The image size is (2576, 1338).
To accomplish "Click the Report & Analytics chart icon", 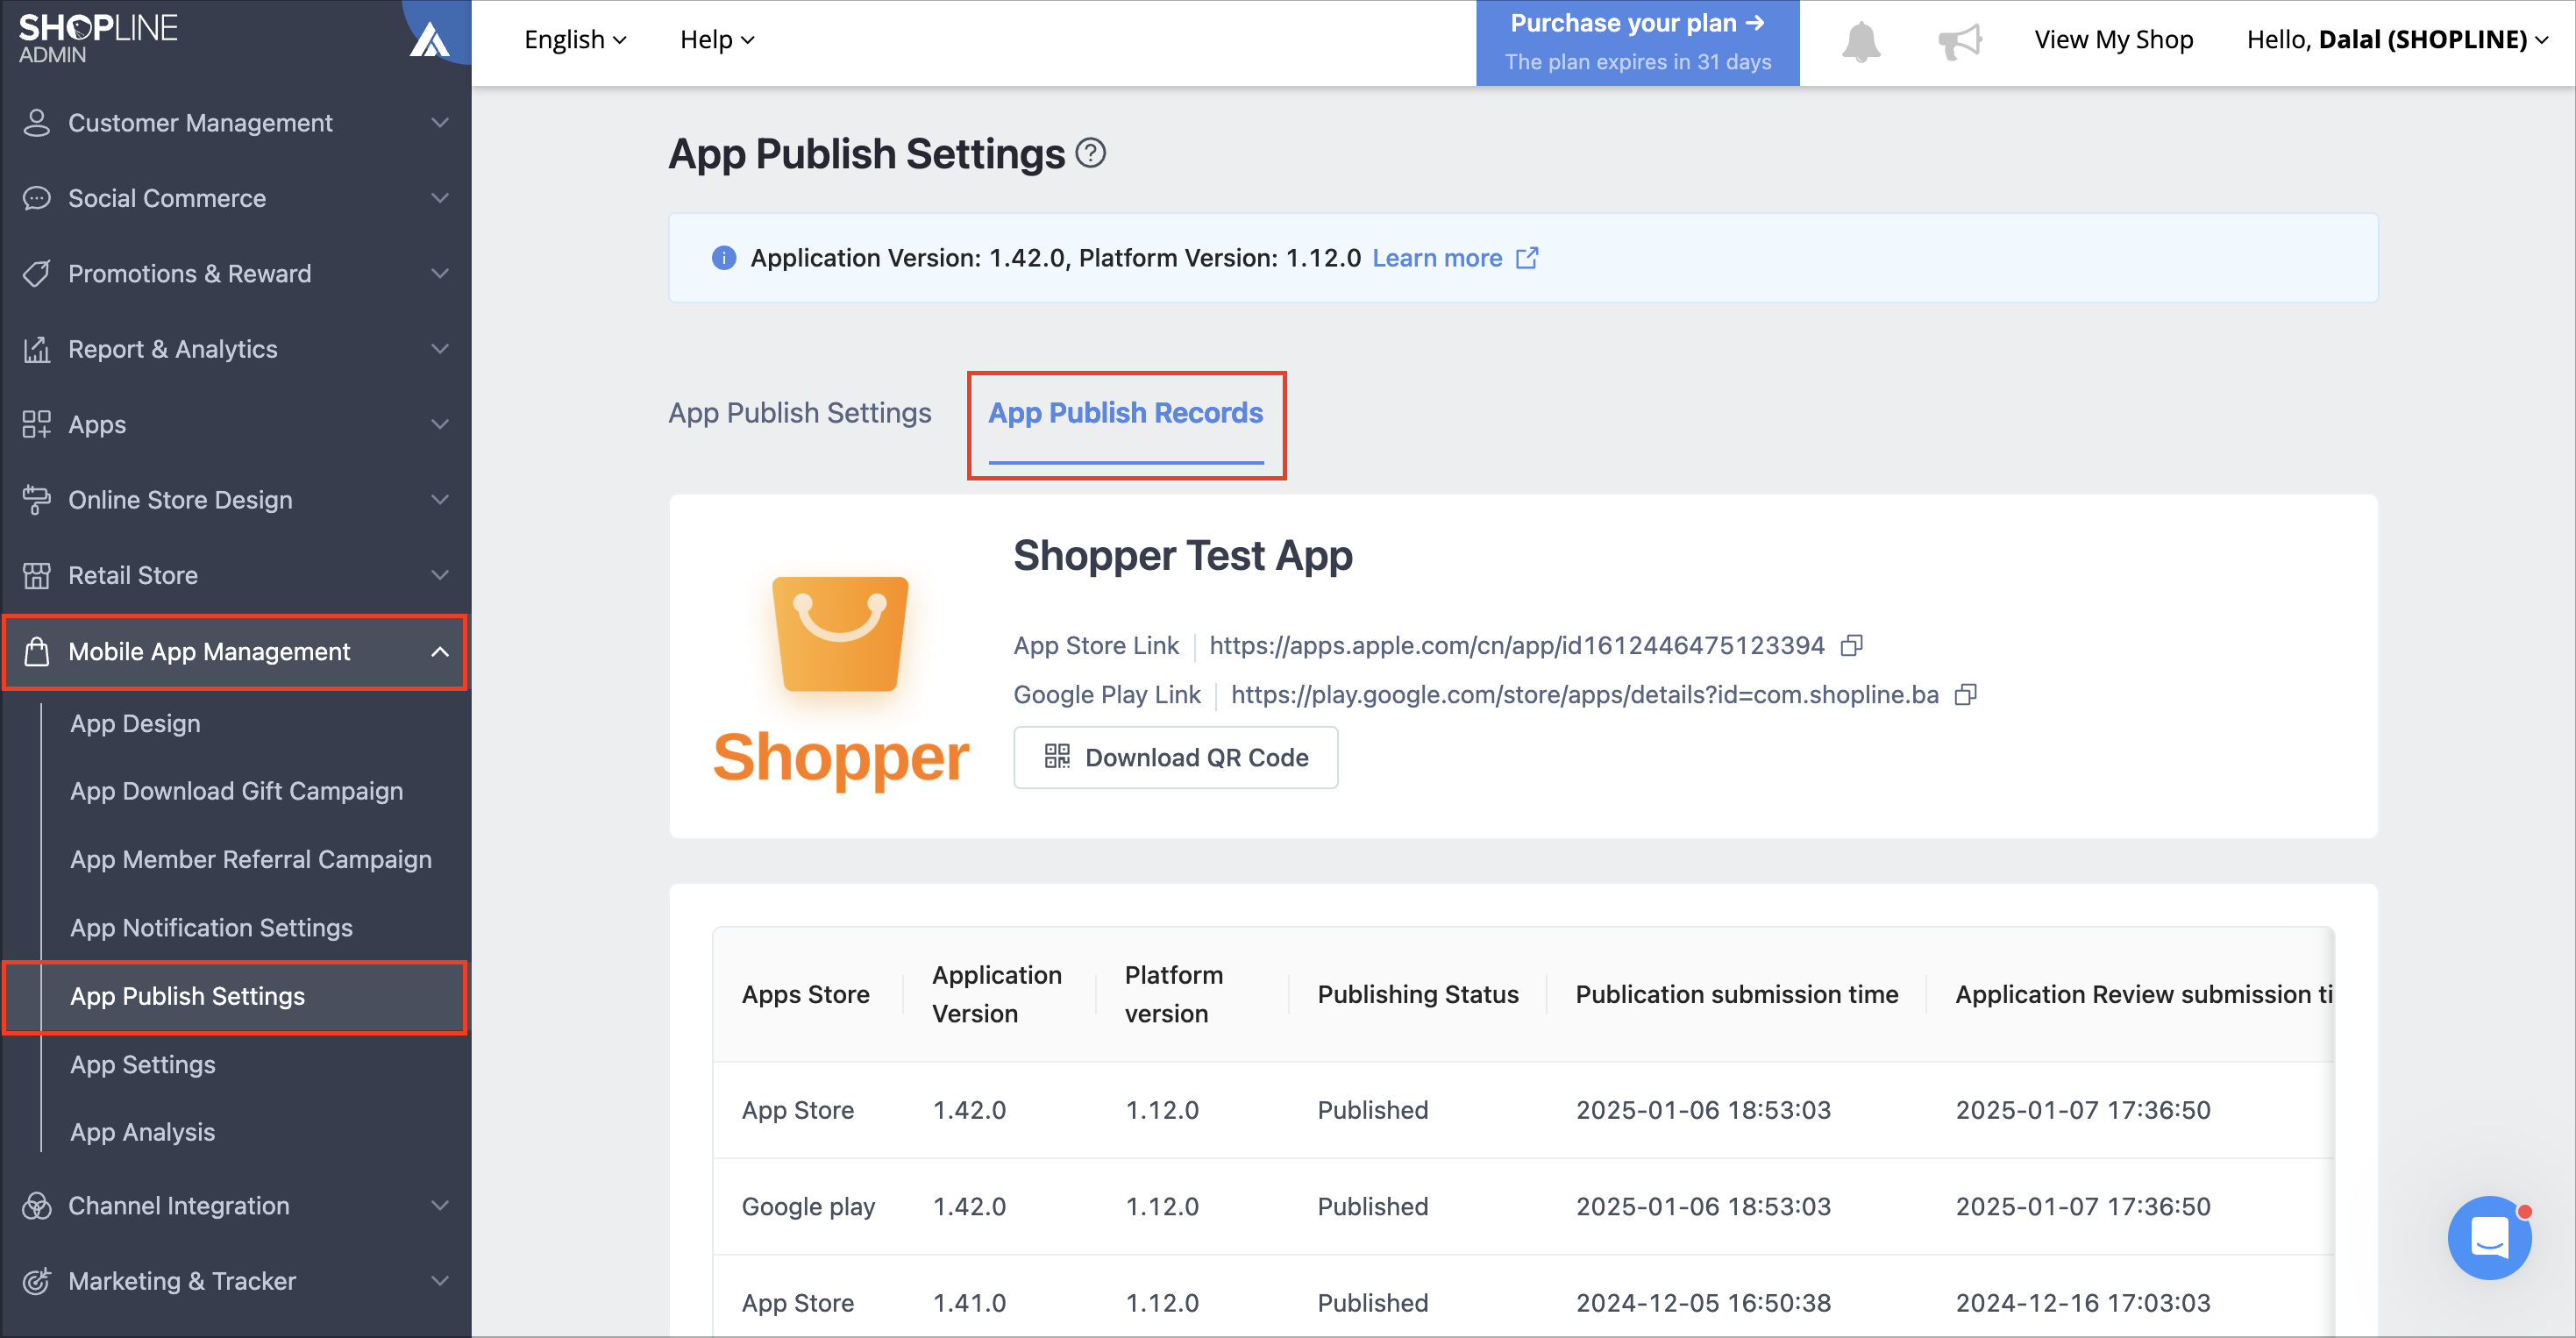I will 36,349.
